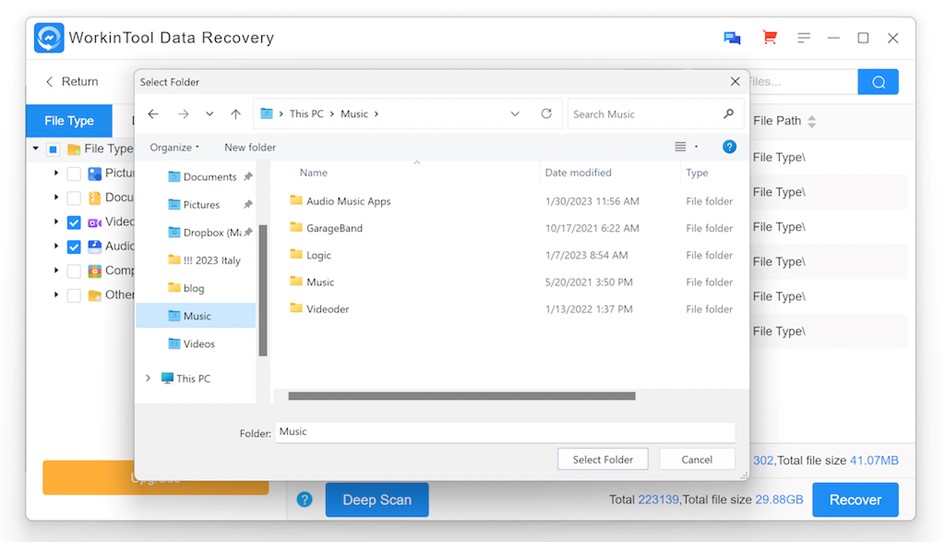Viewport: 945px width, 542px height.
Task: Check the Documents category checkbox
Action: tap(74, 198)
